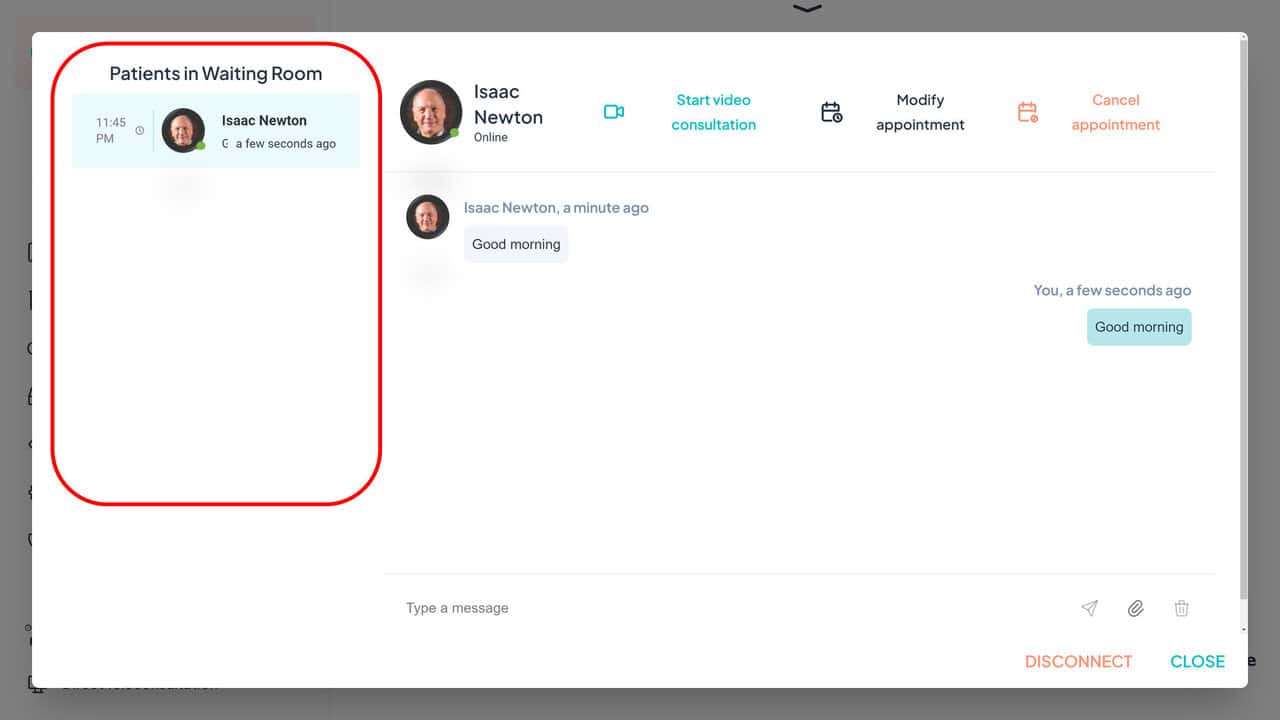The image size is (1280, 720).
Task: Focus the Type a message field
Action: 730,608
